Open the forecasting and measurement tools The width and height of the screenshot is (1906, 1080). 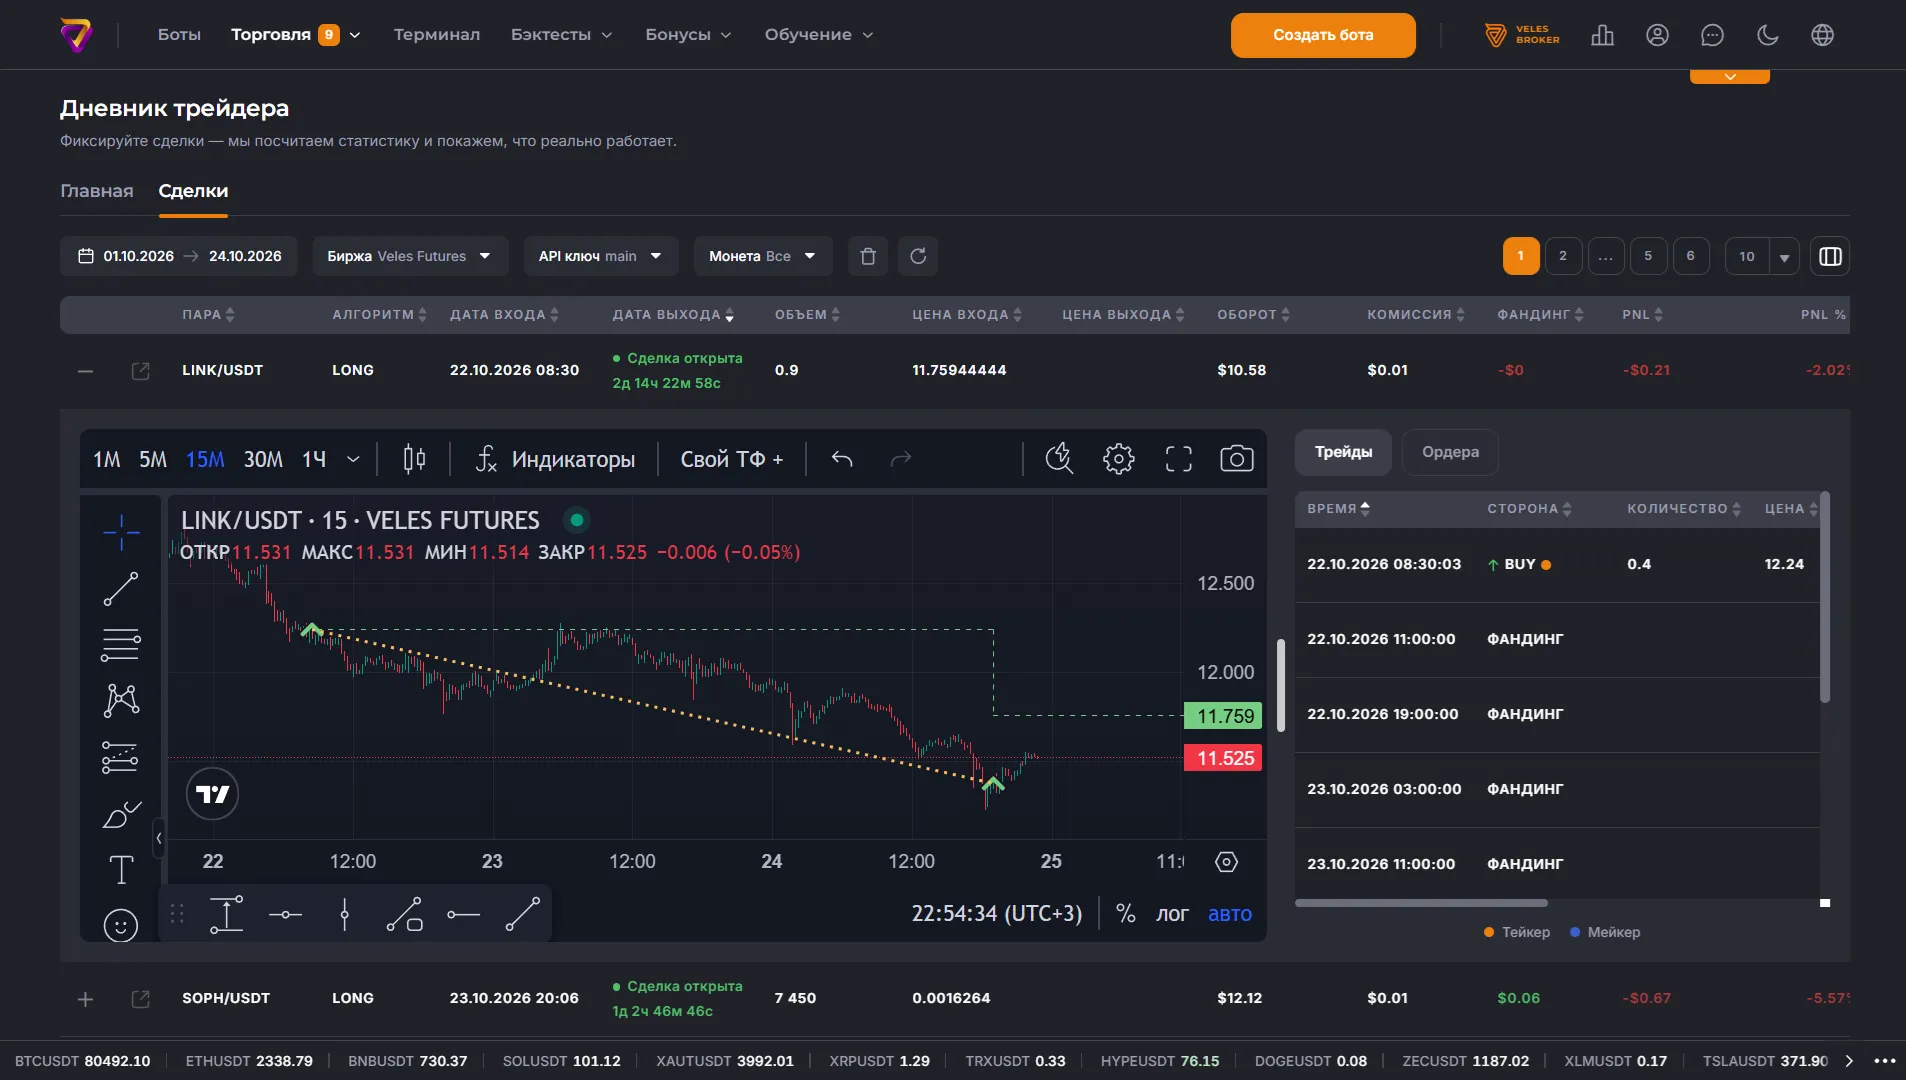[121, 757]
